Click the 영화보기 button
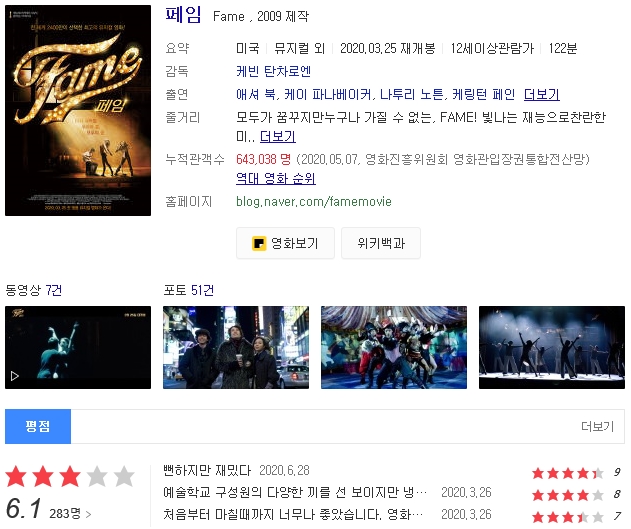 point(285,243)
